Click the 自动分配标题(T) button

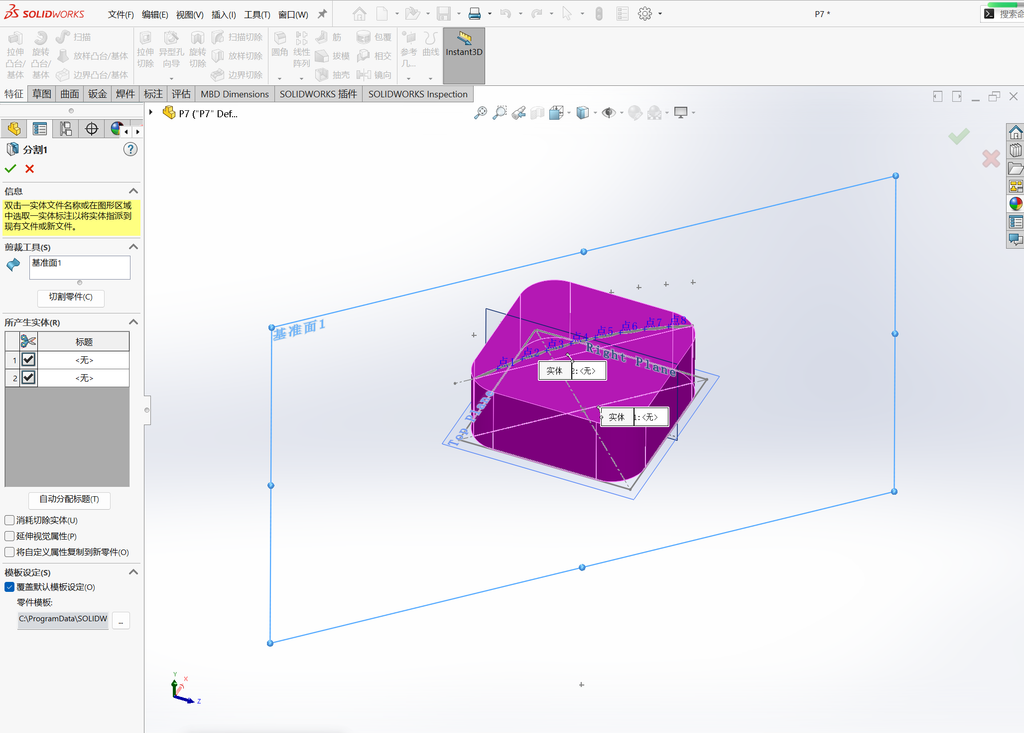pyautogui.click(x=69, y=500)
